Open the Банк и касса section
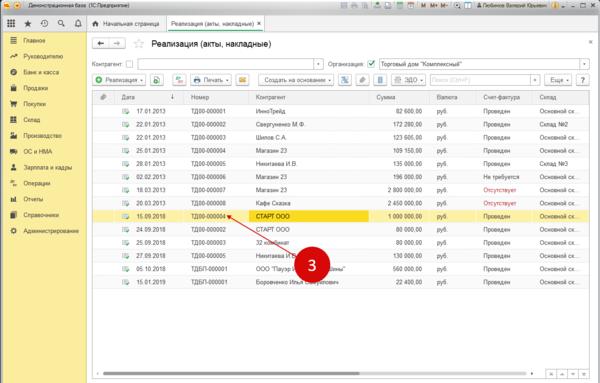This screenshot has height=383, width=600. tap(41, 72)
